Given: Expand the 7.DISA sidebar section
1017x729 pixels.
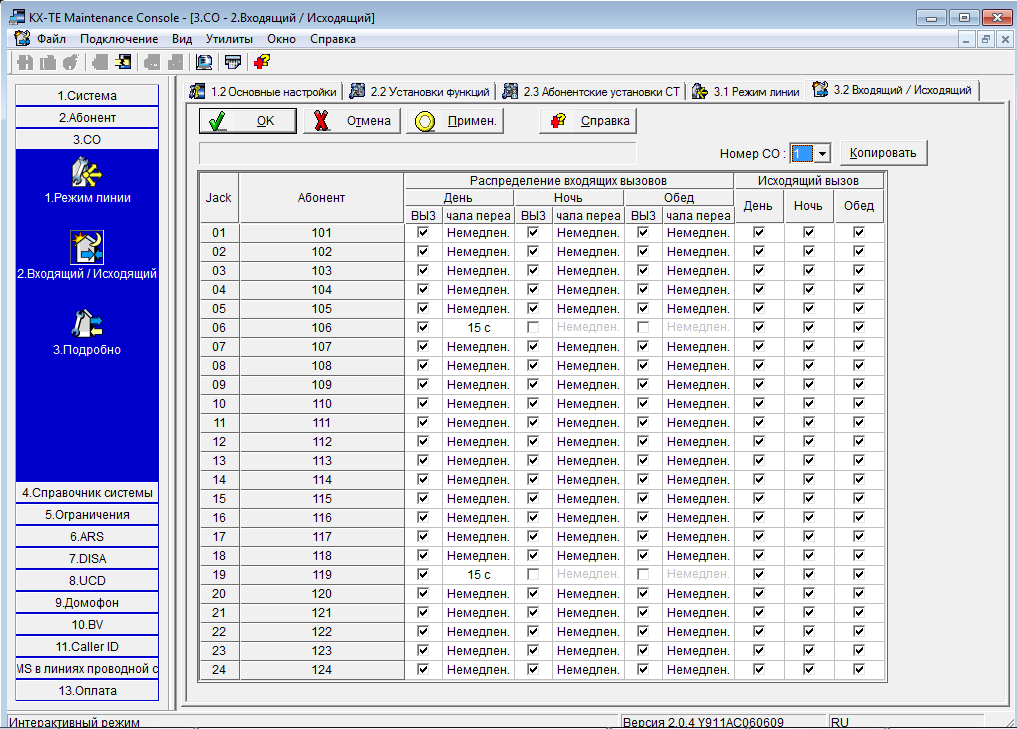Looking at the screenshot, I should [87, 558].
